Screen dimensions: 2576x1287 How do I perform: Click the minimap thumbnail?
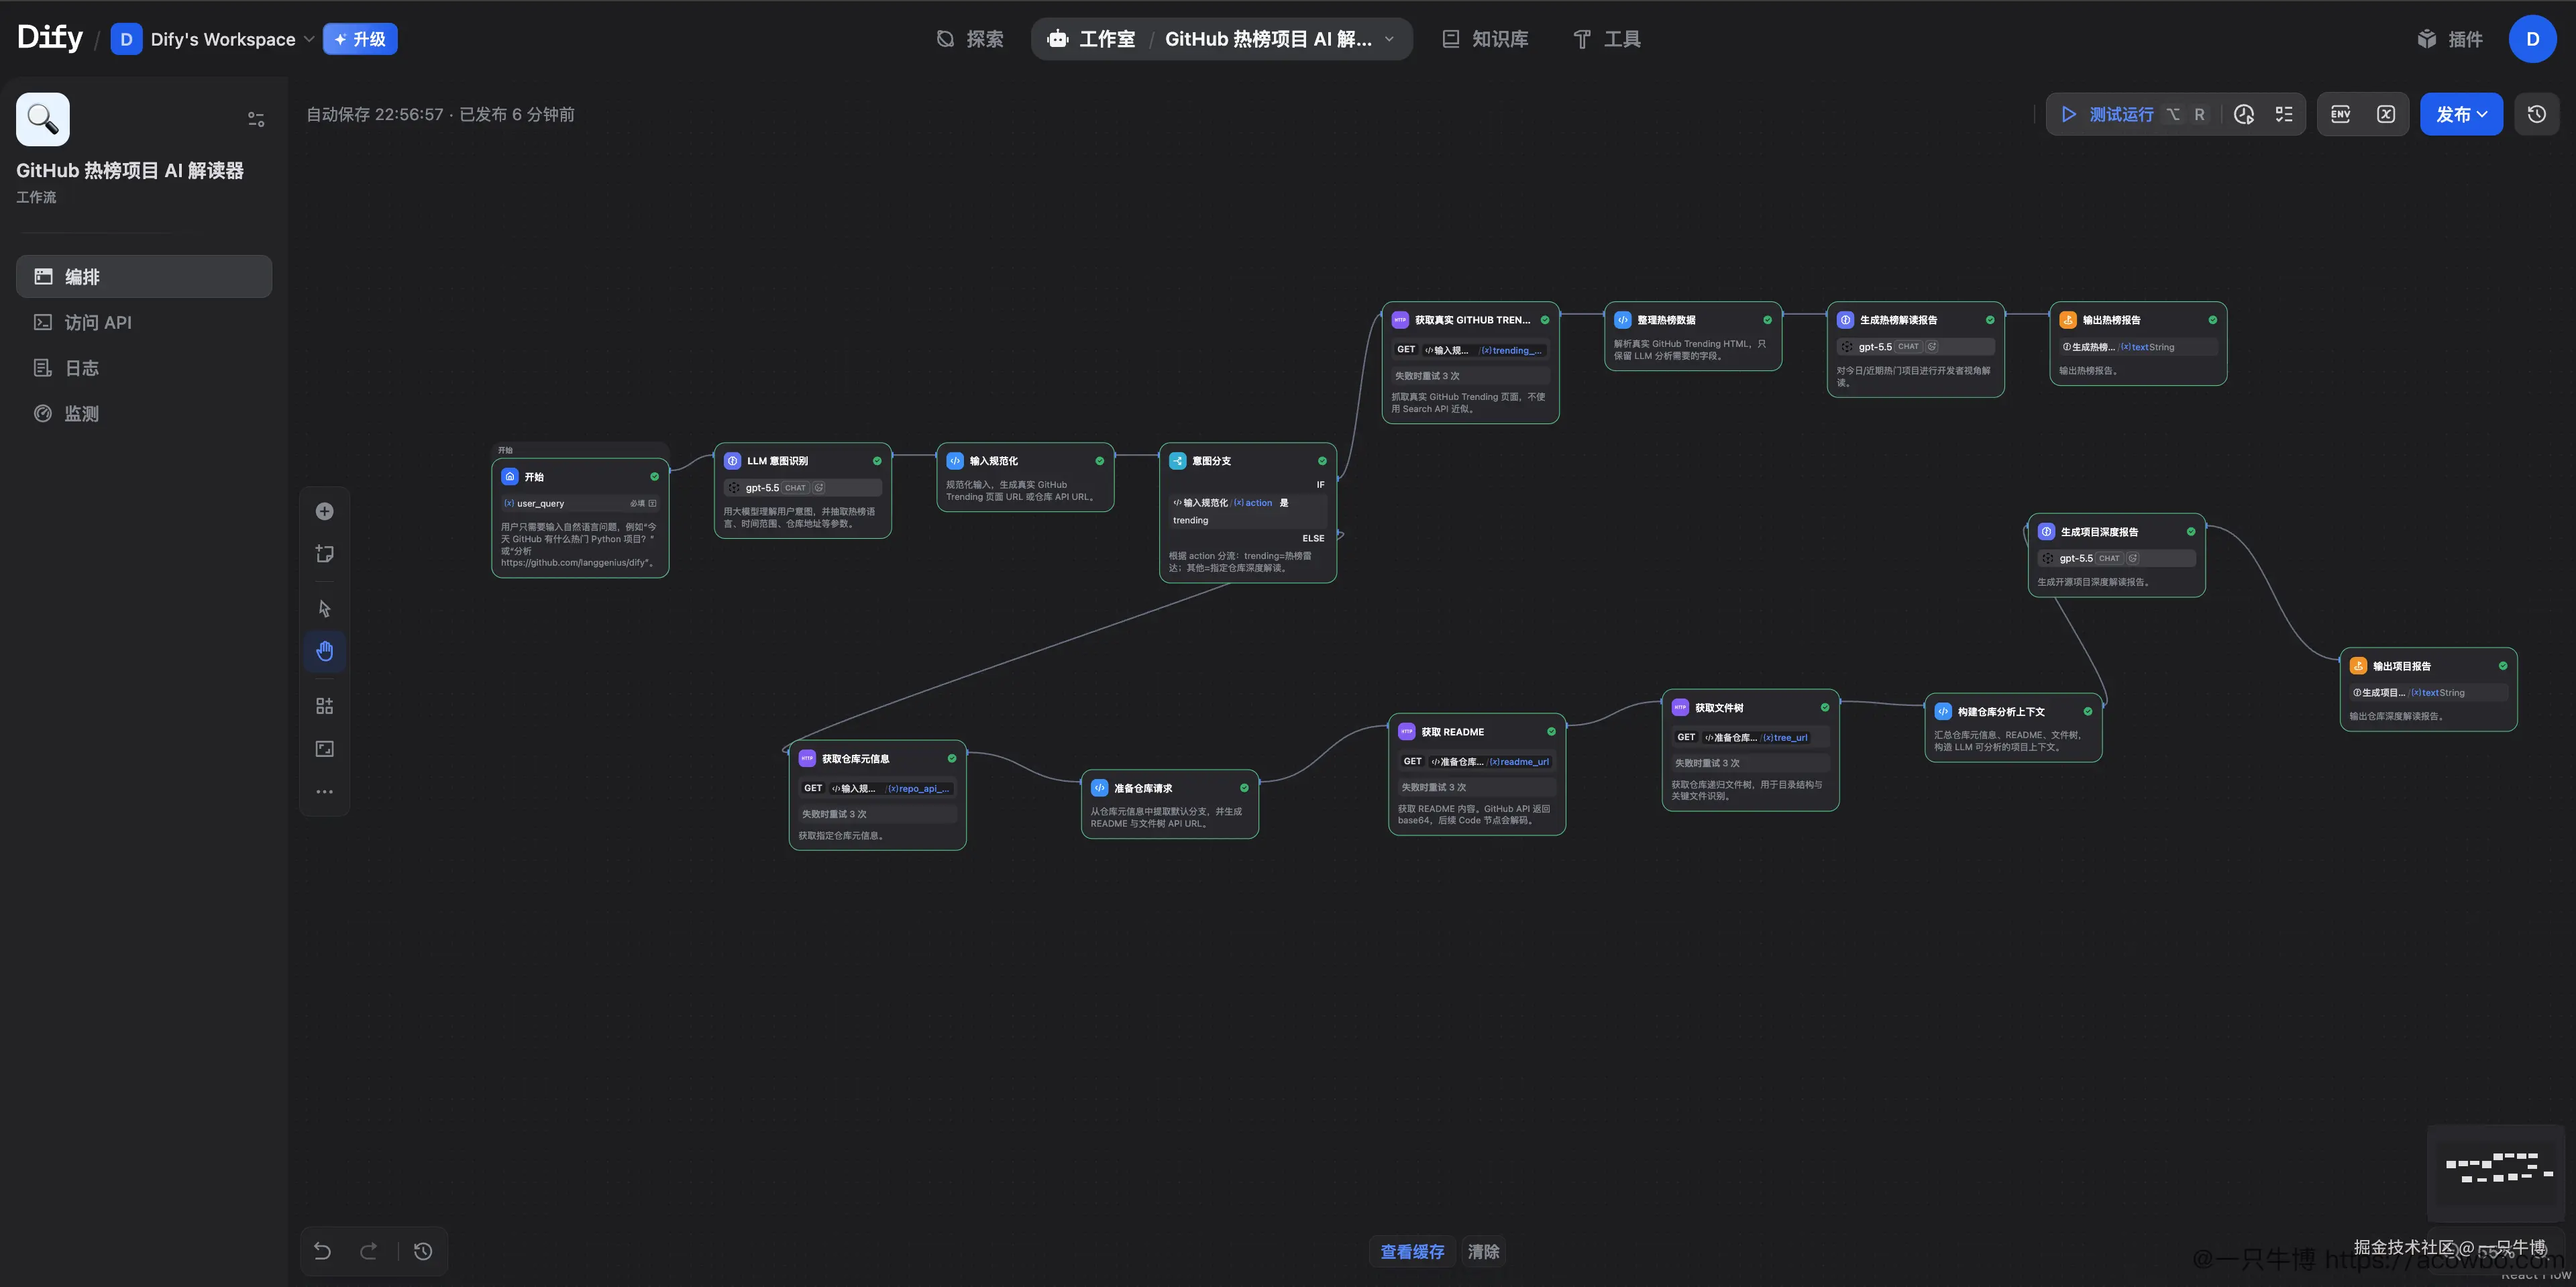2496,1173
